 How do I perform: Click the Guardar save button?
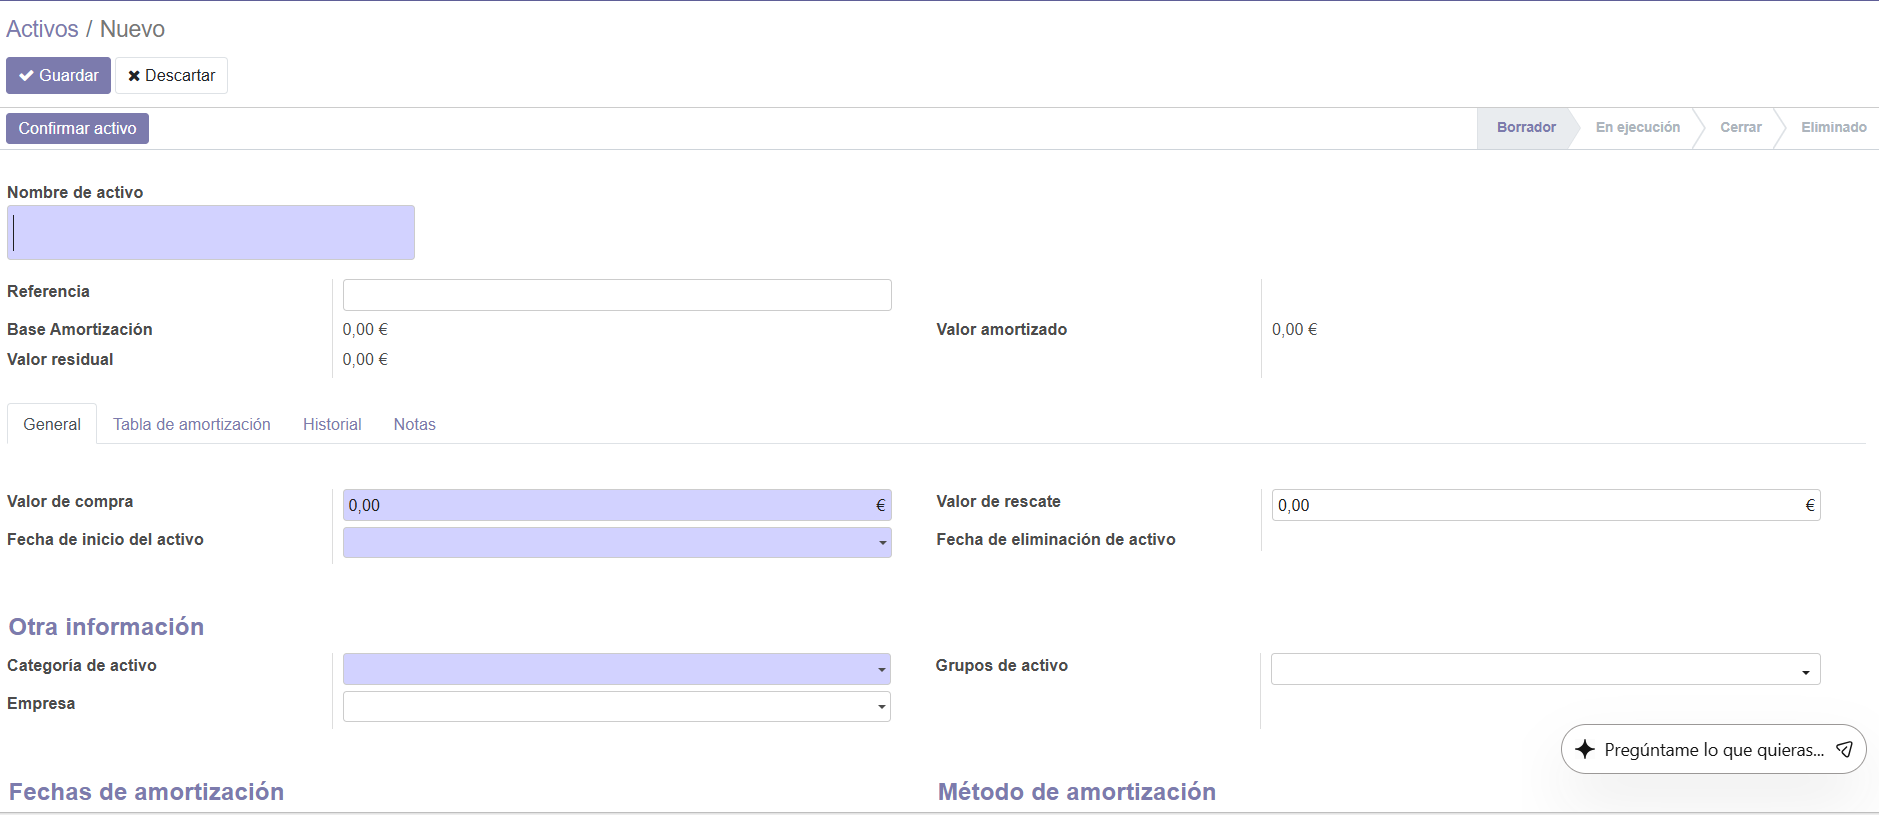coord(58,76)
